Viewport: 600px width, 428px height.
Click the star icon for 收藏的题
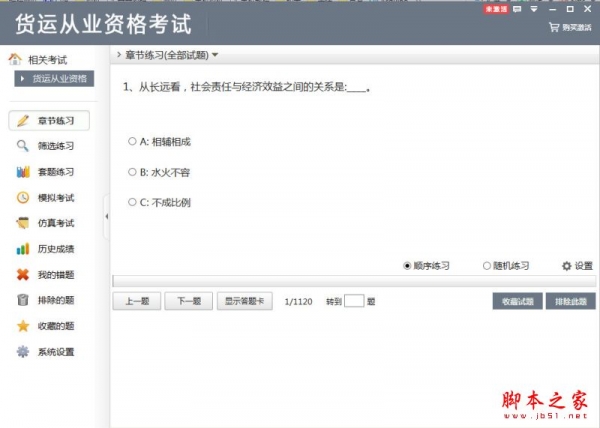[x=23, y=326]
